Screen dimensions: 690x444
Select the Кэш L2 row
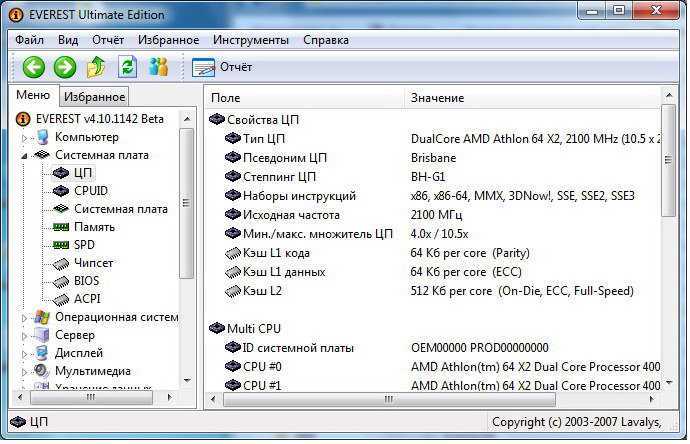point(434,291)
